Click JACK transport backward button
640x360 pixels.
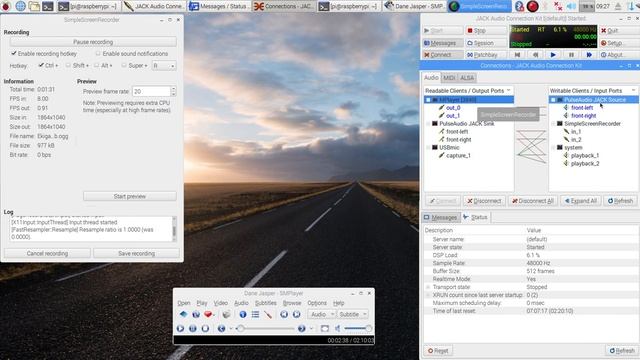point(536,55)
